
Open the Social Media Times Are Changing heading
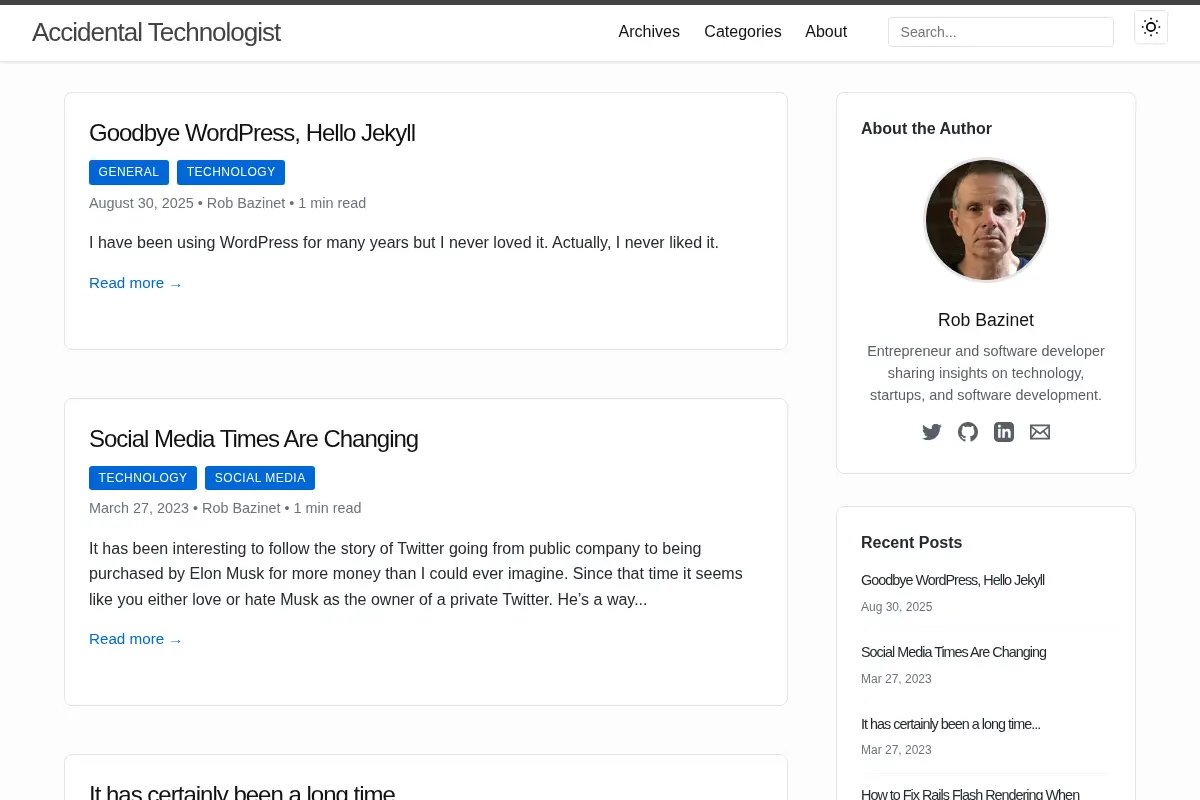(x=253, y=439)
